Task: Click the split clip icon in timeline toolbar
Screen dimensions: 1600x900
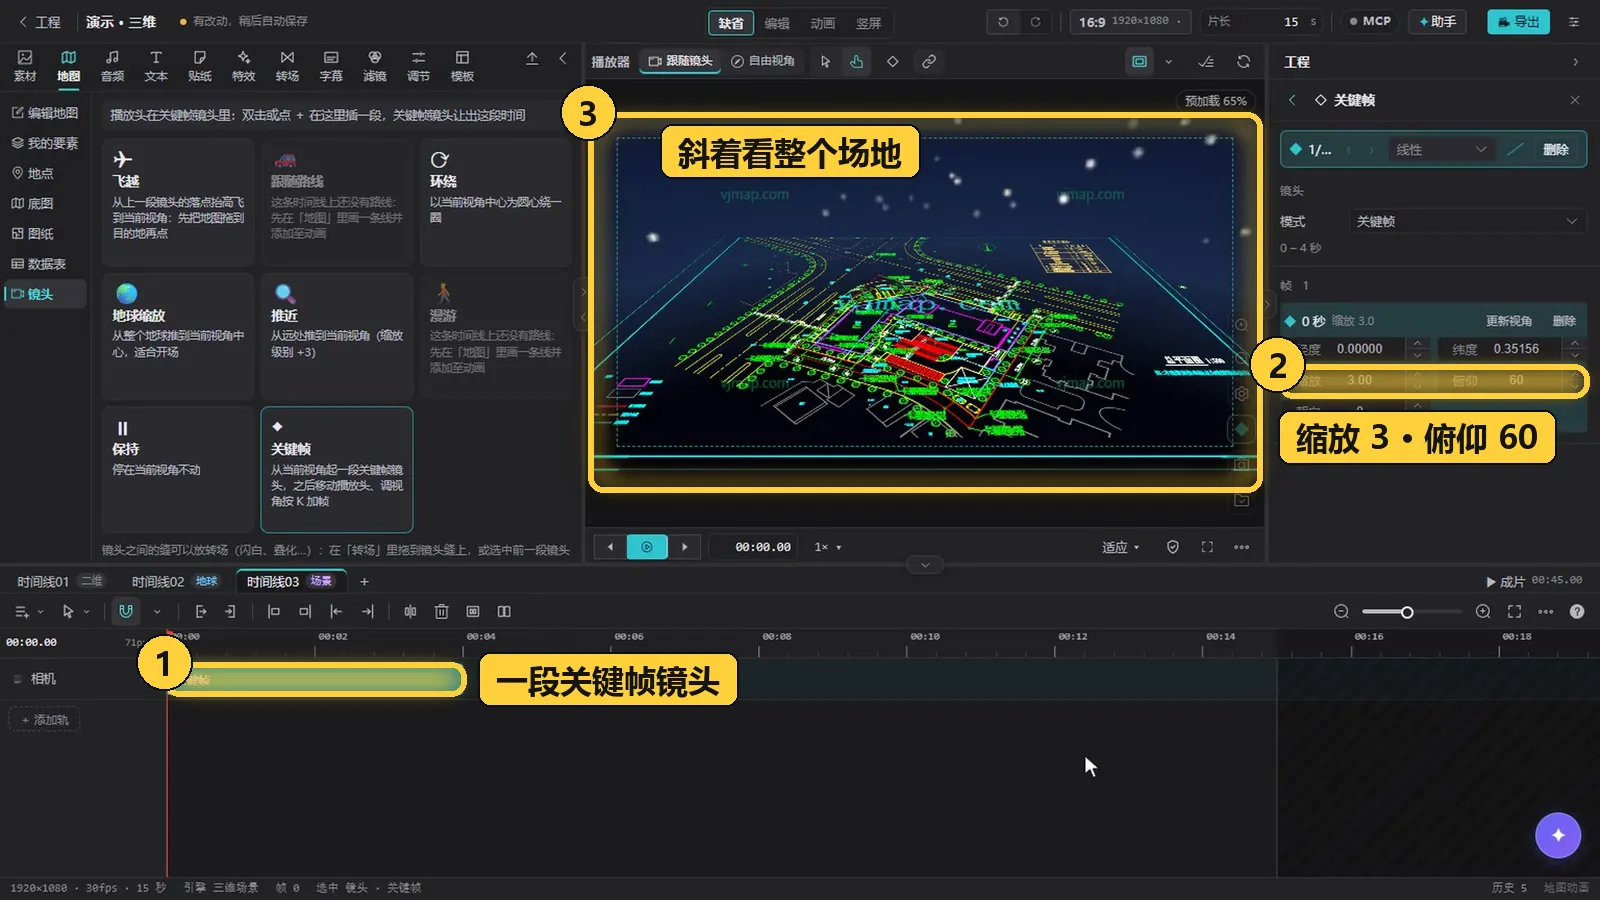Action: [410, 611]
